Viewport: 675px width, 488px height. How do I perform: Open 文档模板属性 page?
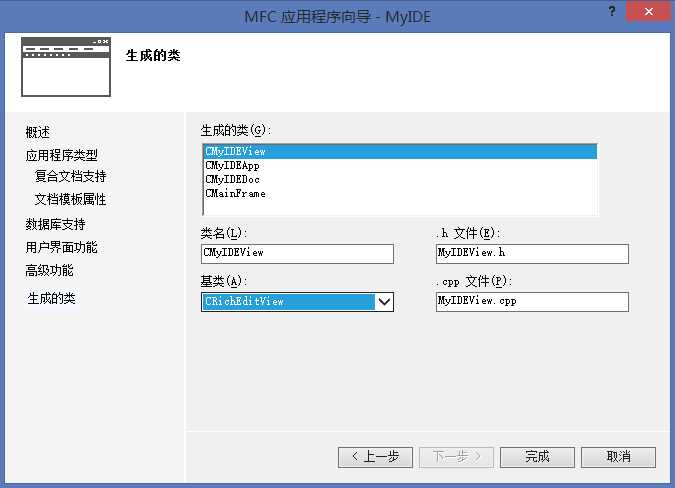(71, 199)
